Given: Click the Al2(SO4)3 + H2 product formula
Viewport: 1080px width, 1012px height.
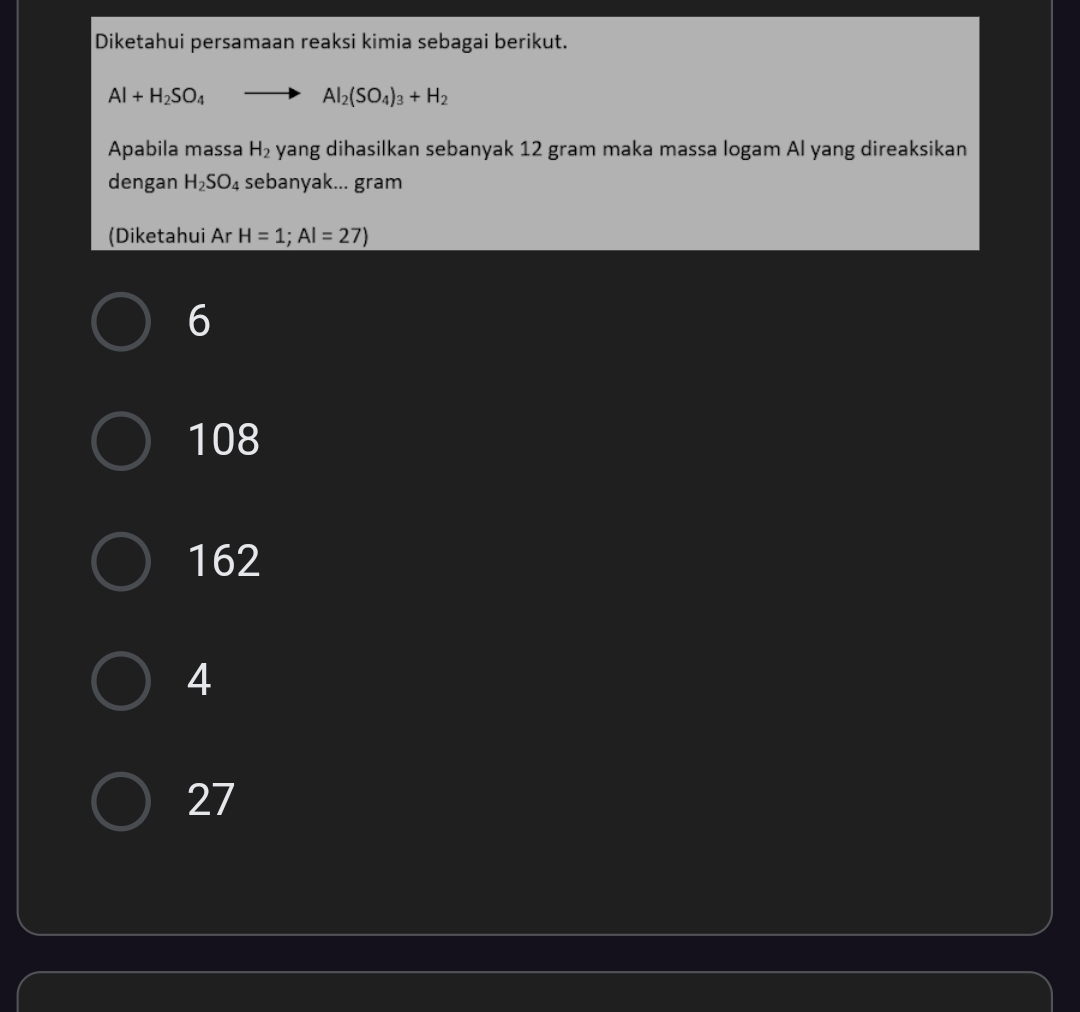Looking at the screenshot, I should click(385, 96).
